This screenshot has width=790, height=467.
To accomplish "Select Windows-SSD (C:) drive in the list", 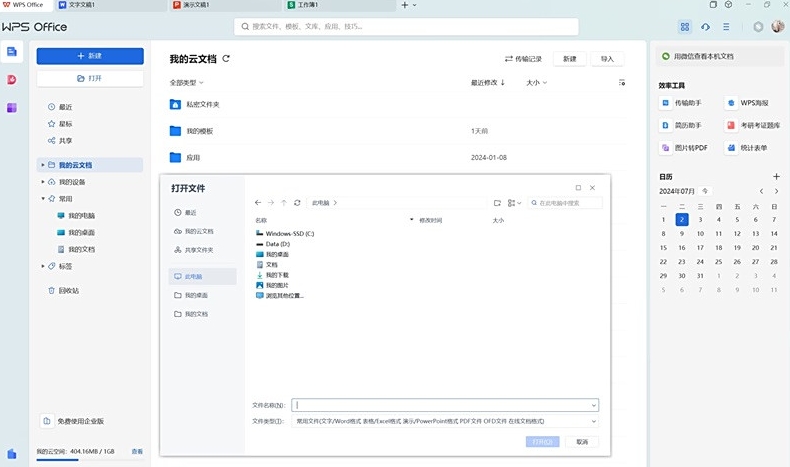I will point(289,233).
